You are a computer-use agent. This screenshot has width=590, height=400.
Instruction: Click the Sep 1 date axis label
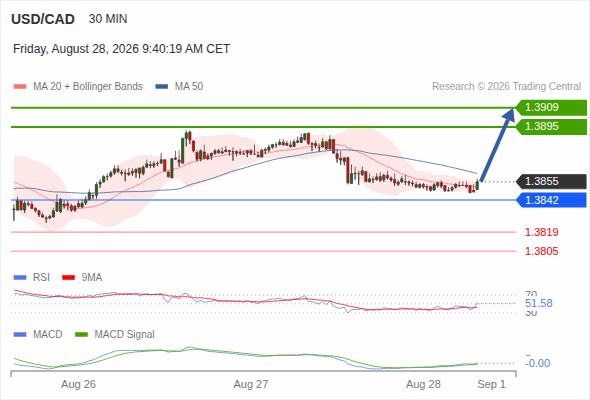[x=491, y=384]
